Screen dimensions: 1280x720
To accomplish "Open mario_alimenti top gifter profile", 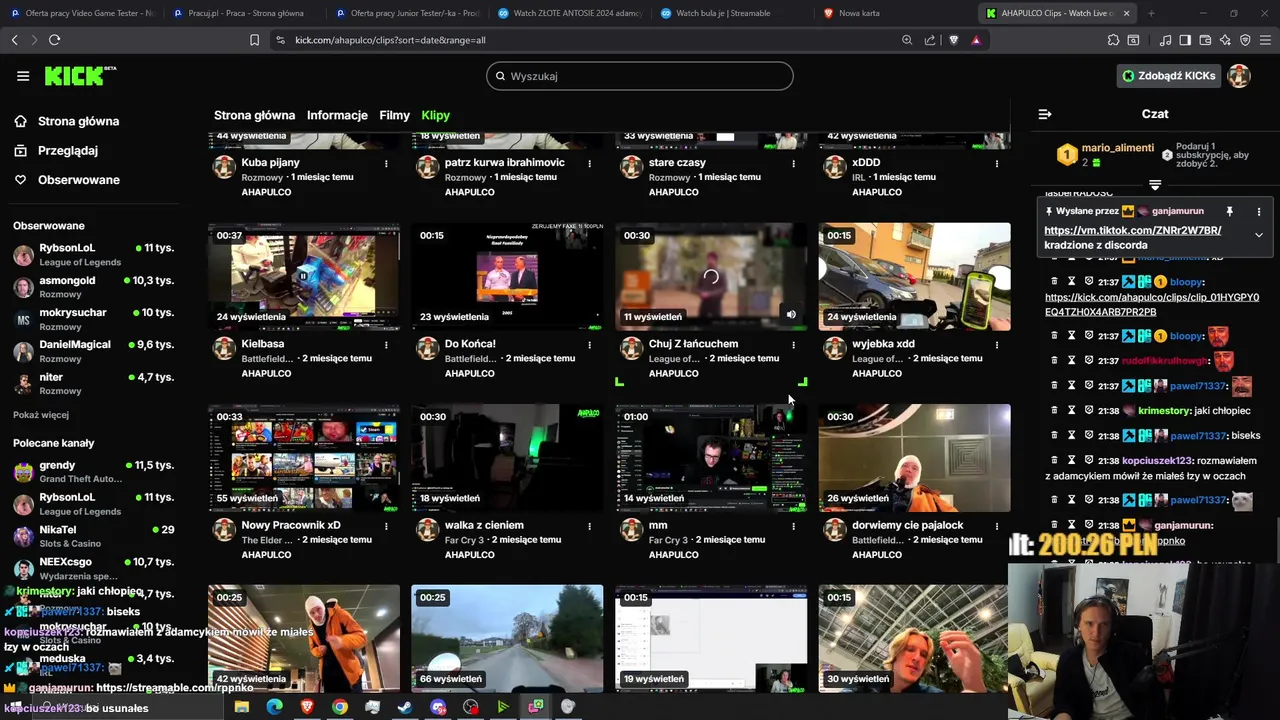I will pos(1117,148).
